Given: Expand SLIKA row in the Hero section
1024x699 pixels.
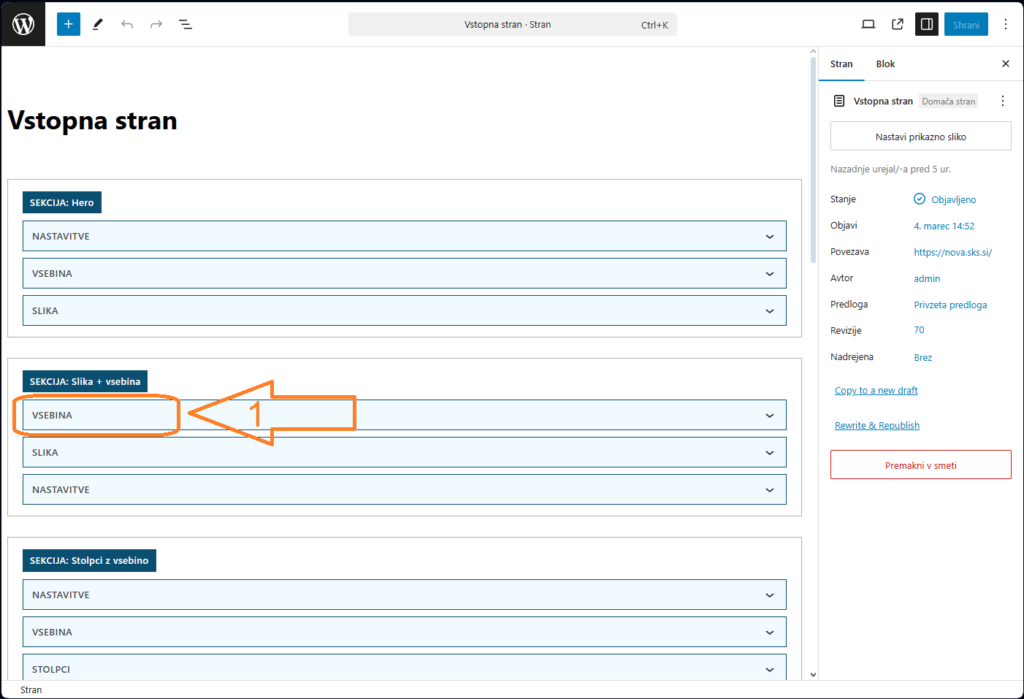Looking at the screenshot, I should pyautogui.click(x=404, y=310).
